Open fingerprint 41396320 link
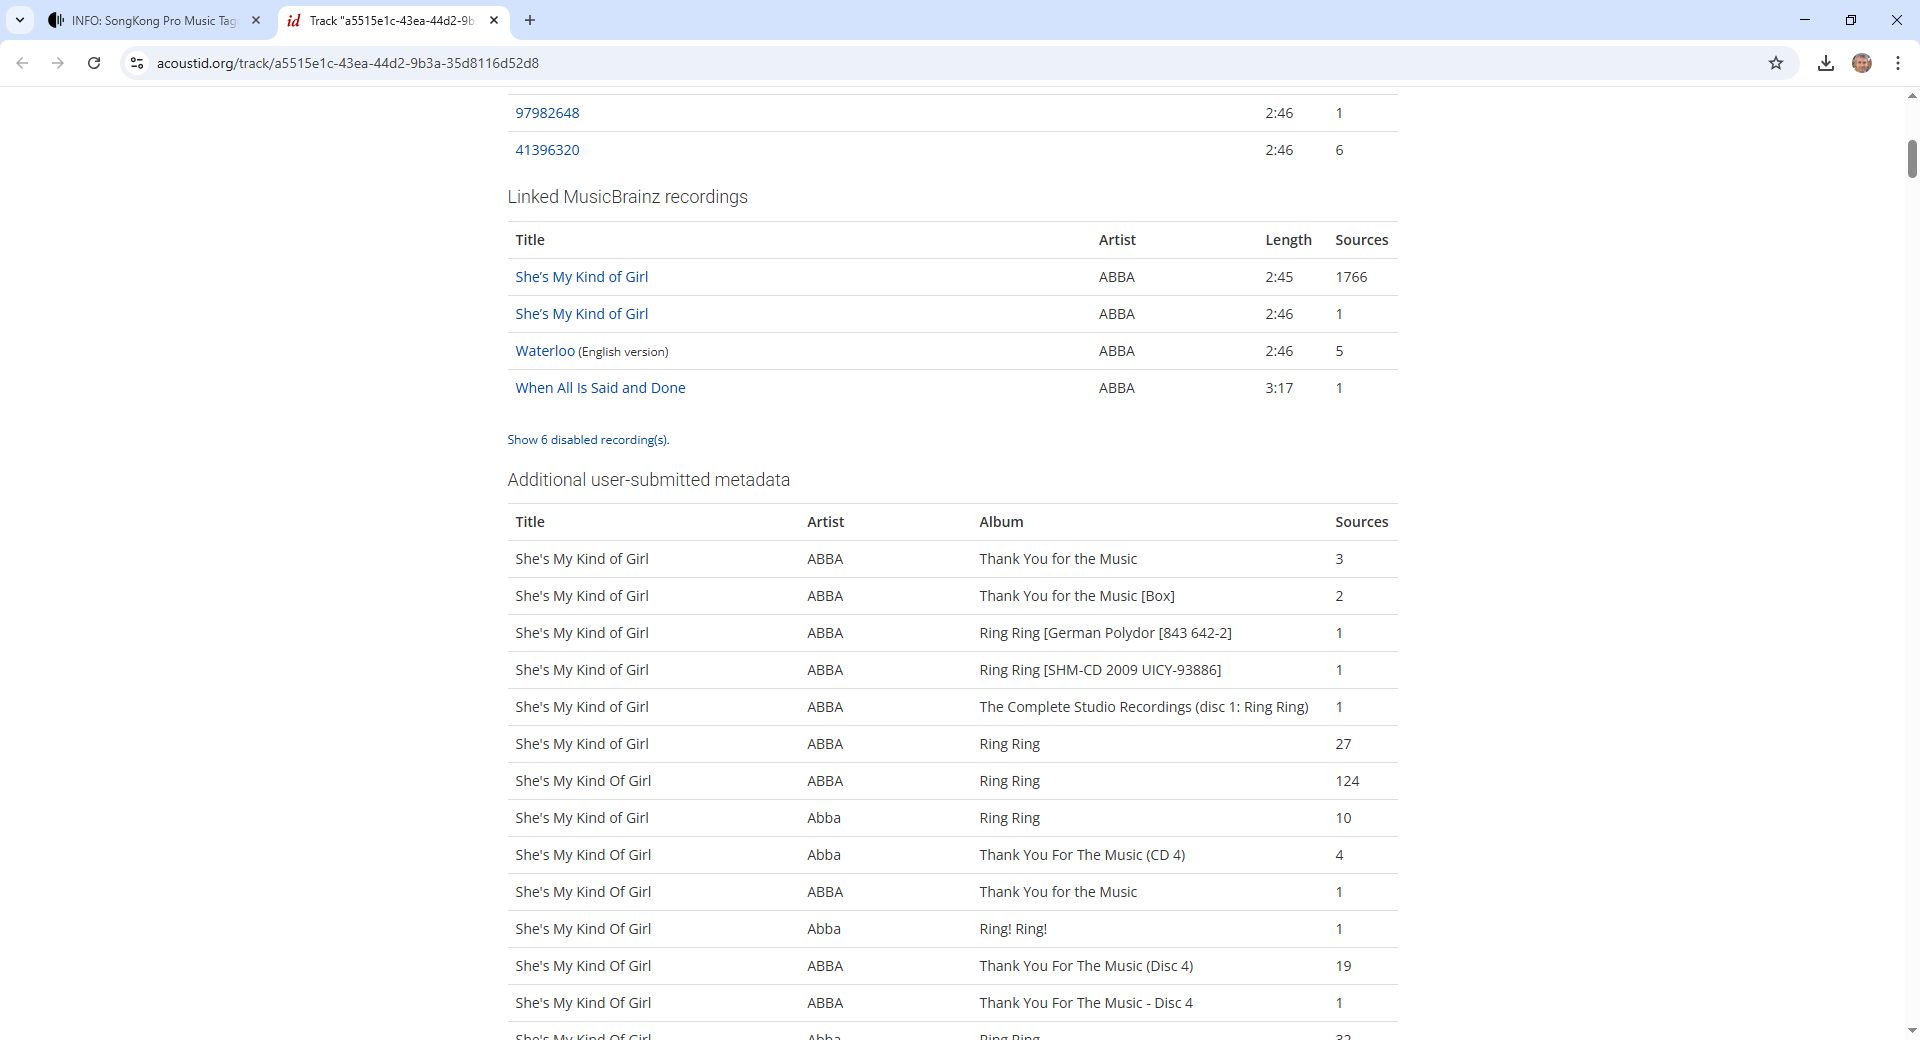The image size is (1920, 1040). tap(547, 150)
